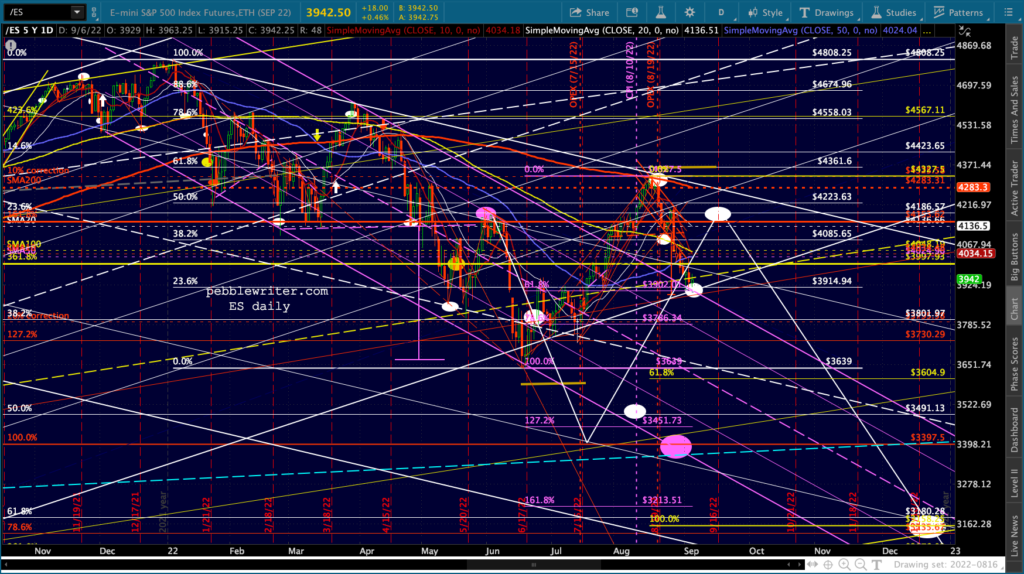The height and width of the screenshot is (574, 1024).
Task: Click last price 3942.50
Action: 328,12
